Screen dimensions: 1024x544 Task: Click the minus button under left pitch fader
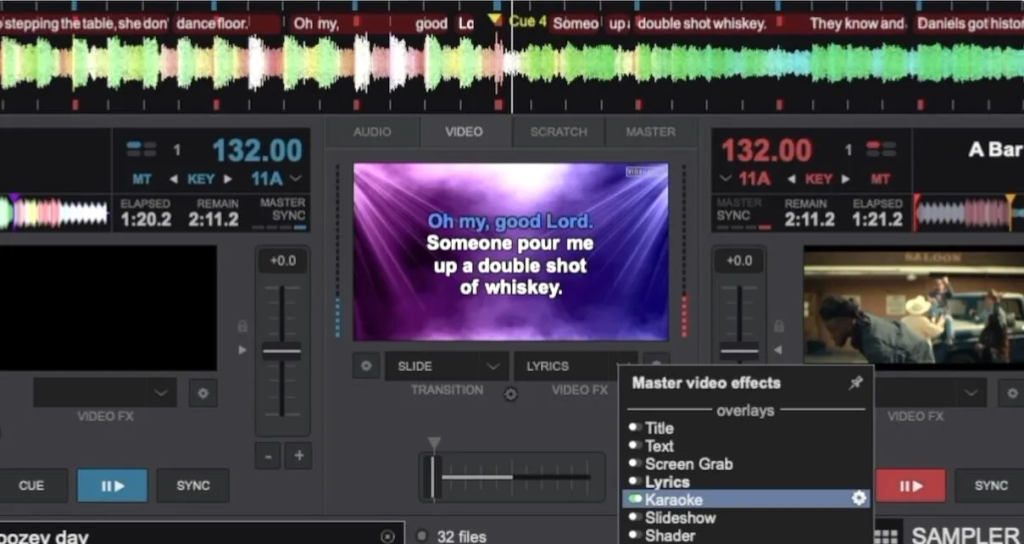point(268,455)
